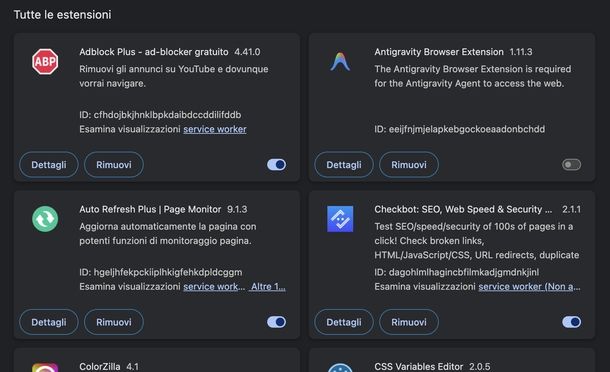Viewport: 610px width, 372px height.
Task: Click the Checkbot blue square icon
Action: coord(340,219)
